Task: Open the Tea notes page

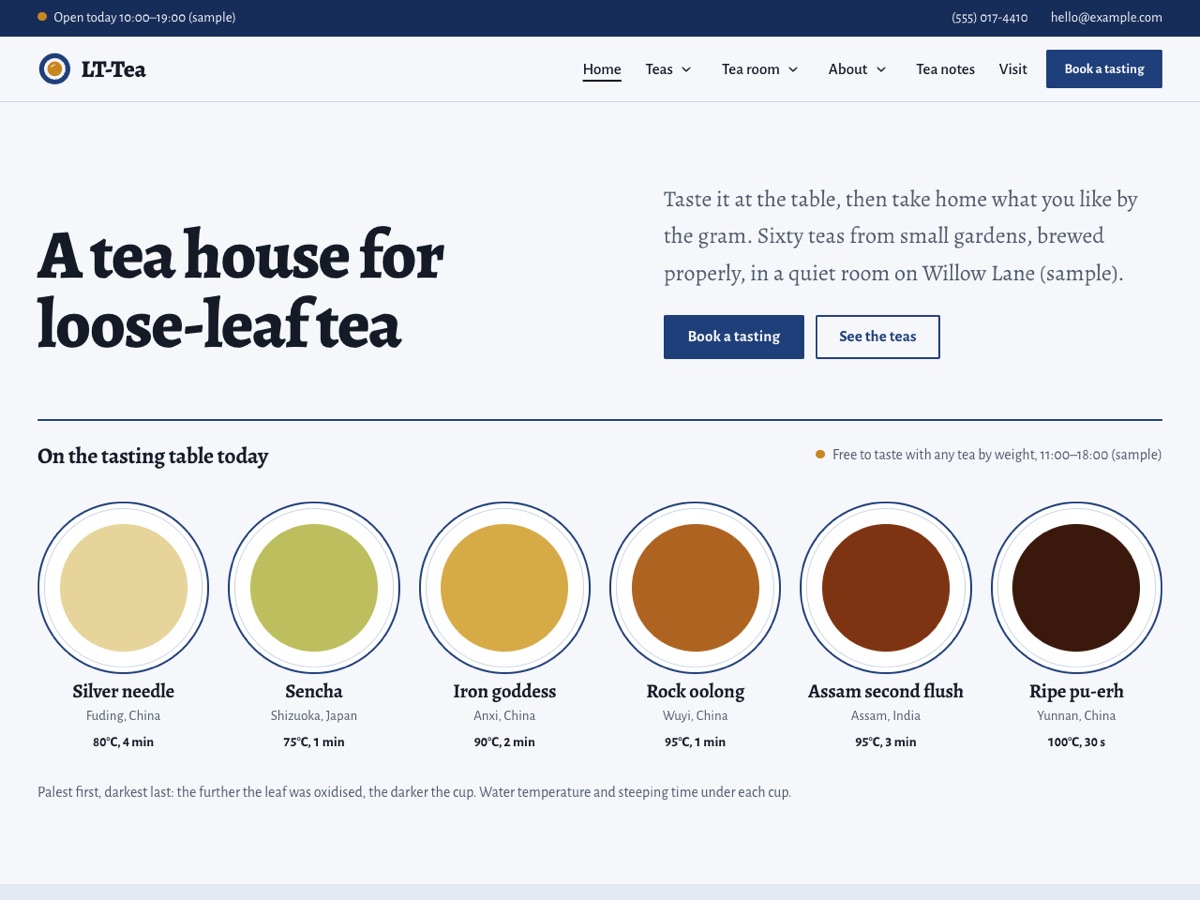Action: coord(945,69)
